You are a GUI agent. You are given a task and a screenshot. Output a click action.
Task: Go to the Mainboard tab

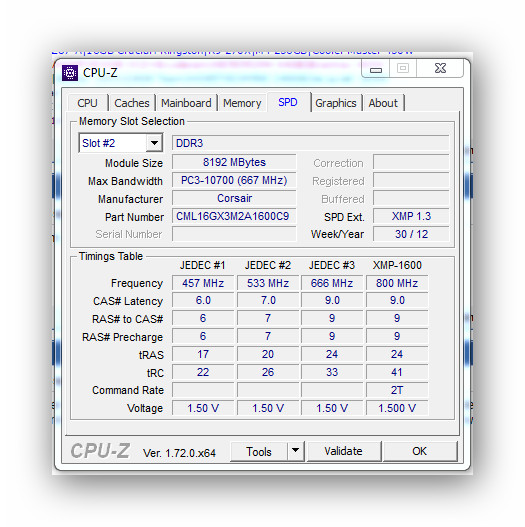pyautogui.click(x=186, y=103)
